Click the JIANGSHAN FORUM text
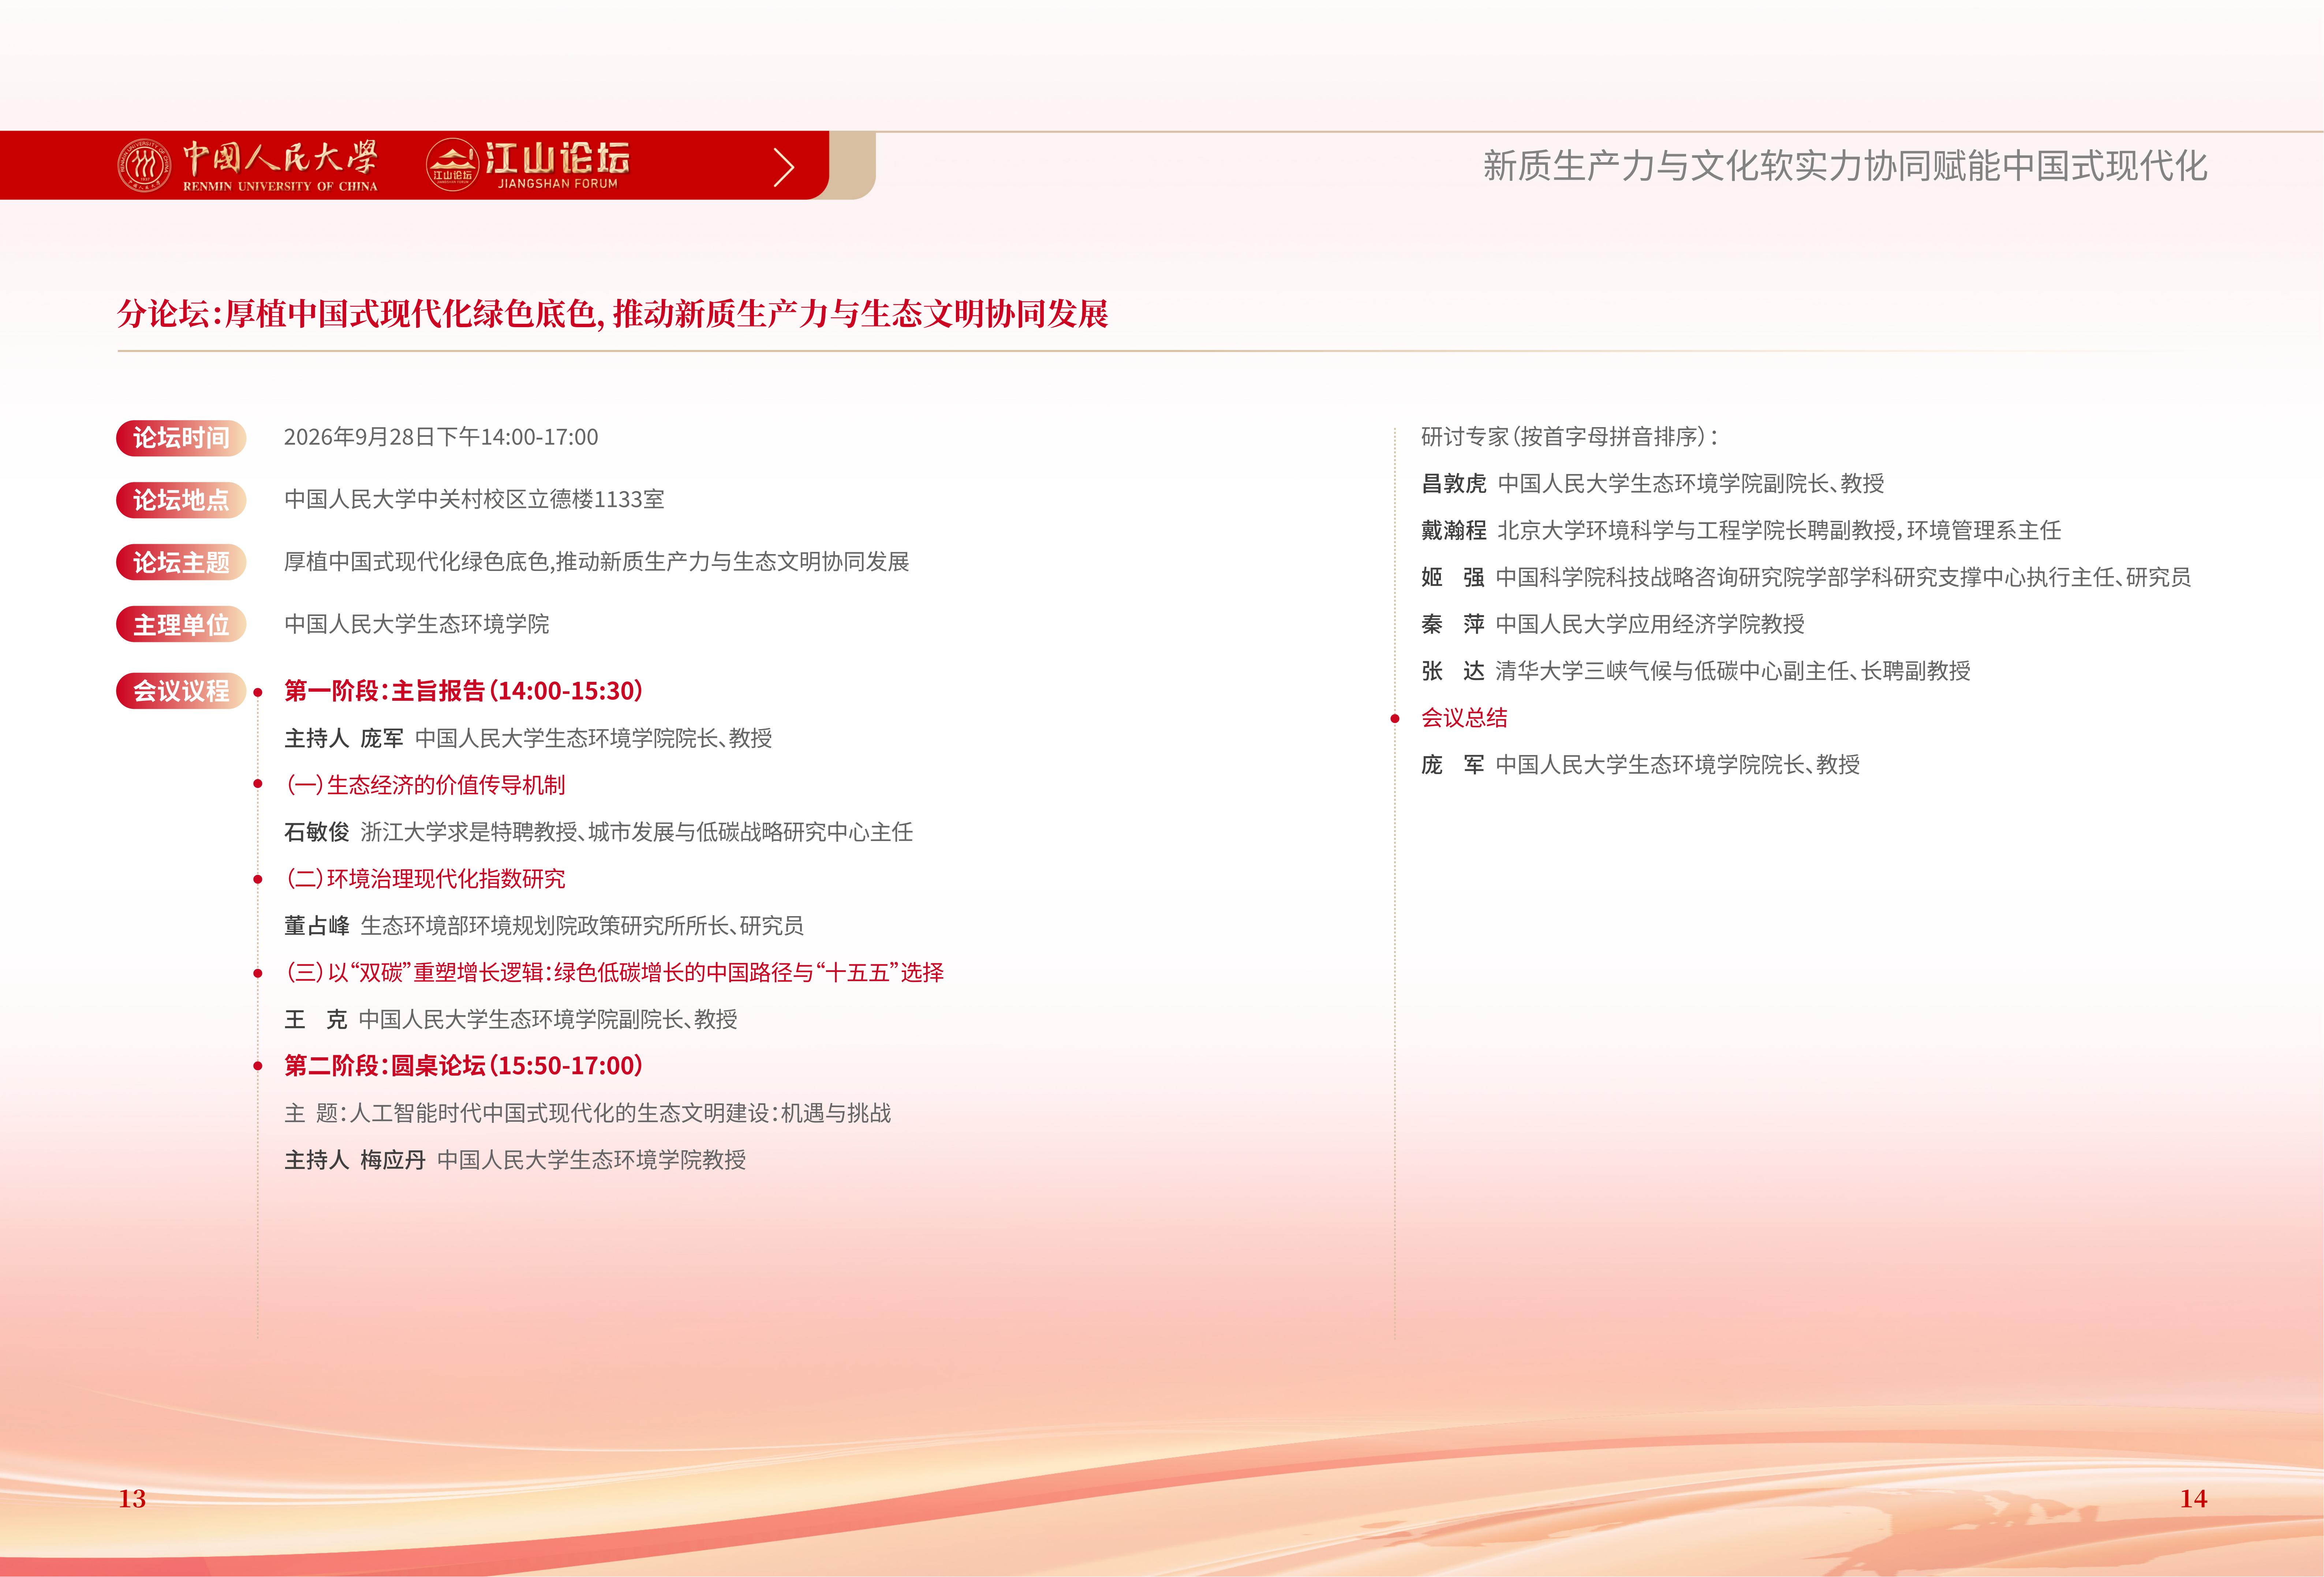Viewport: 2324px width, 1577px height. click(558, 184)
